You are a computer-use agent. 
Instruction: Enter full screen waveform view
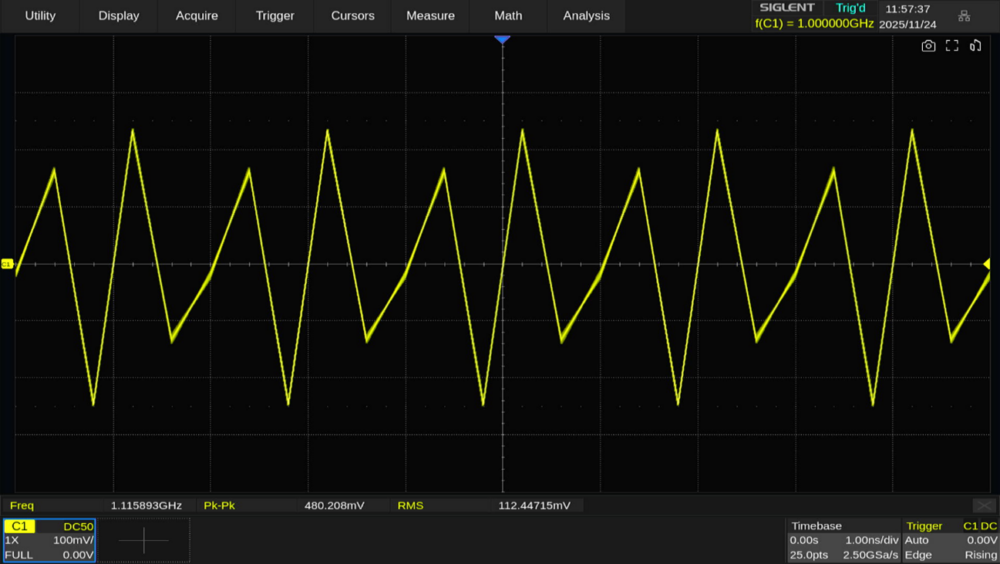[952, 46]
